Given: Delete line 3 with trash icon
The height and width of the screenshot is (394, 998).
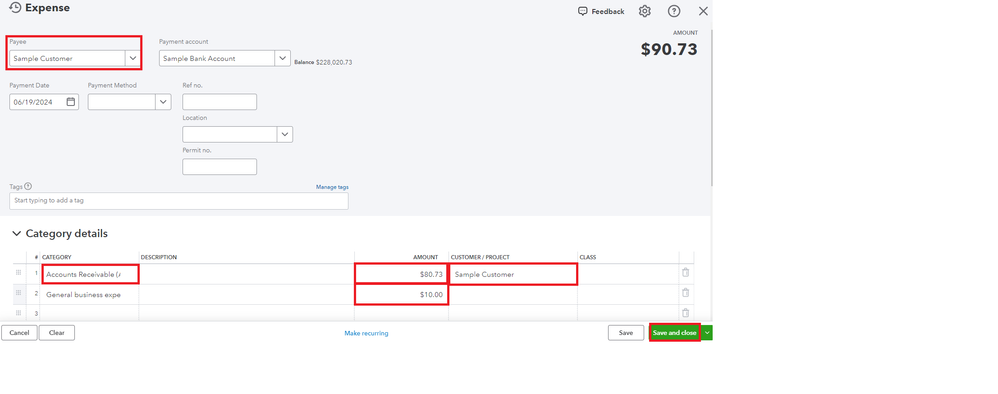Looking at the screenshot, I should pos(685,313).
